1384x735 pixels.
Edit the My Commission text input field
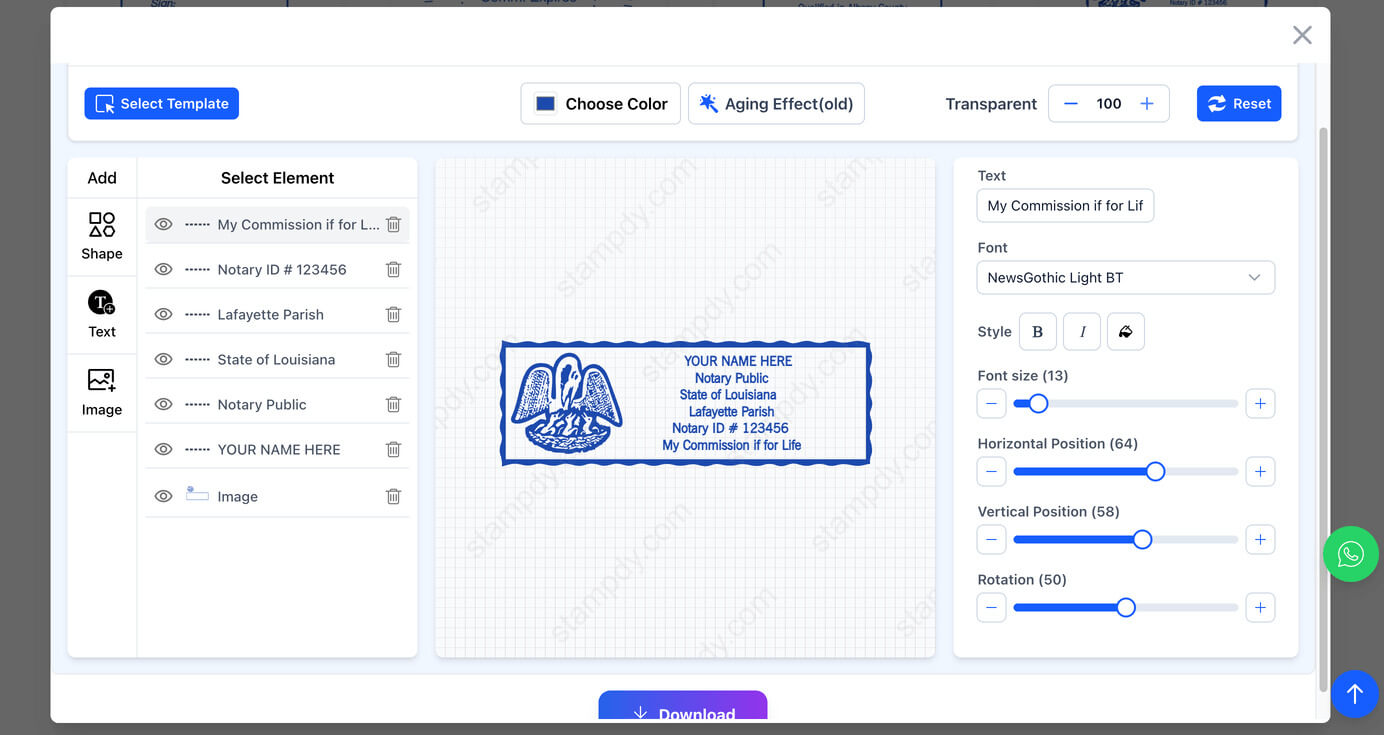pyautogui.click(x=1065, y=205)
